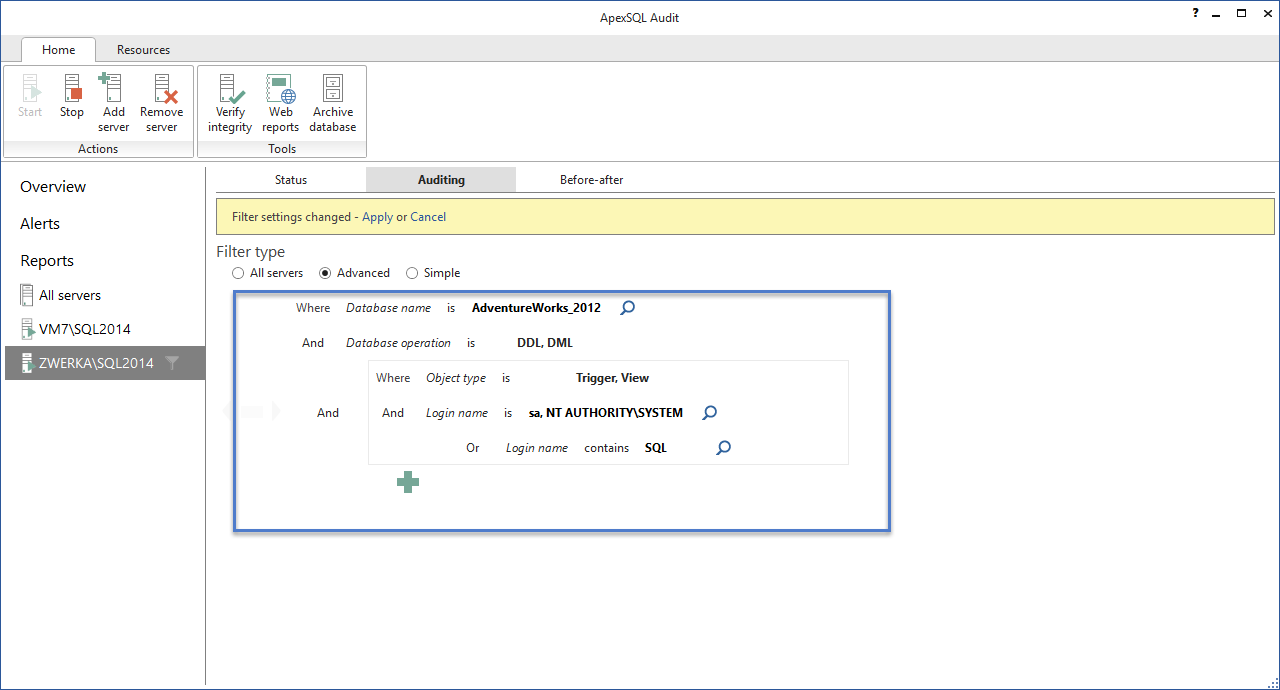Click the 'Or' connector before Login name
1280x690 pixels.
(473, 448)
